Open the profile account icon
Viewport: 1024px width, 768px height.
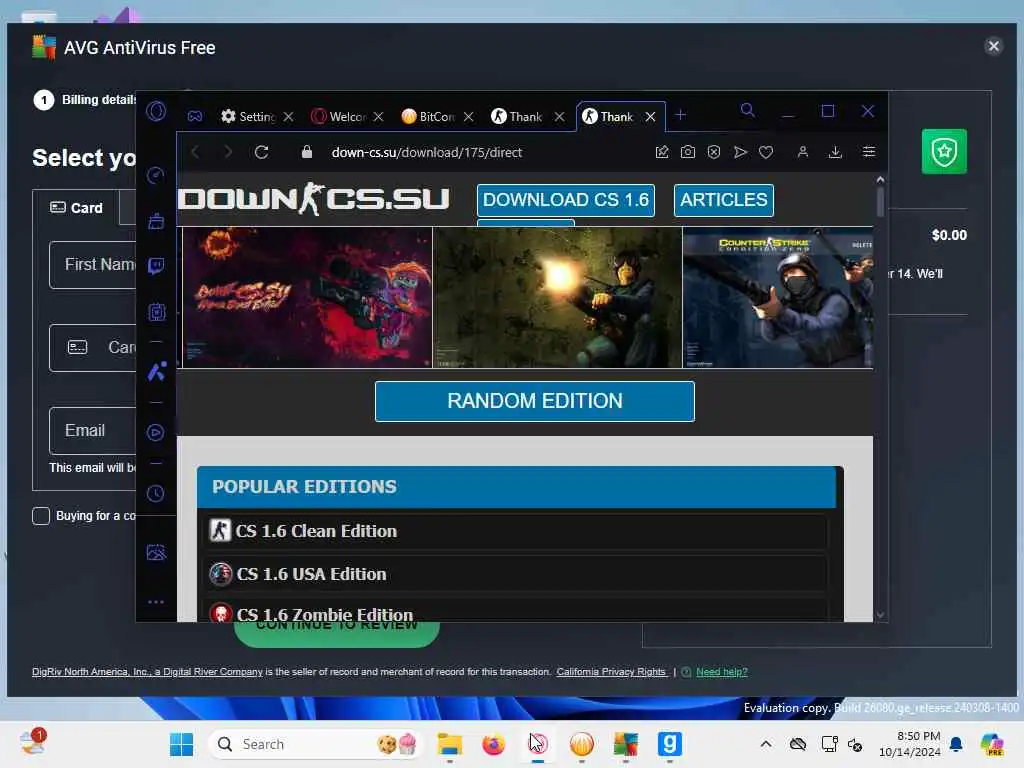(x=803, y=152)
